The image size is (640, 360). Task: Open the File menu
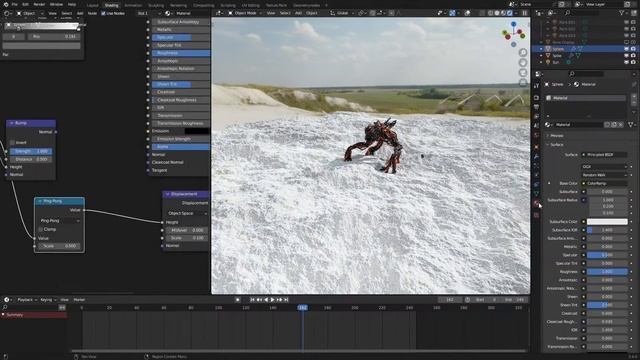14,4
